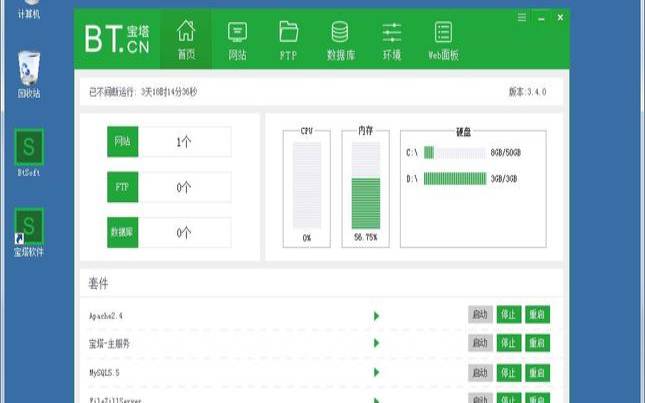Screen dimensions: 645x403
Task: Click MySQL5.5 running status arrow
Action: tap(376, 372)
